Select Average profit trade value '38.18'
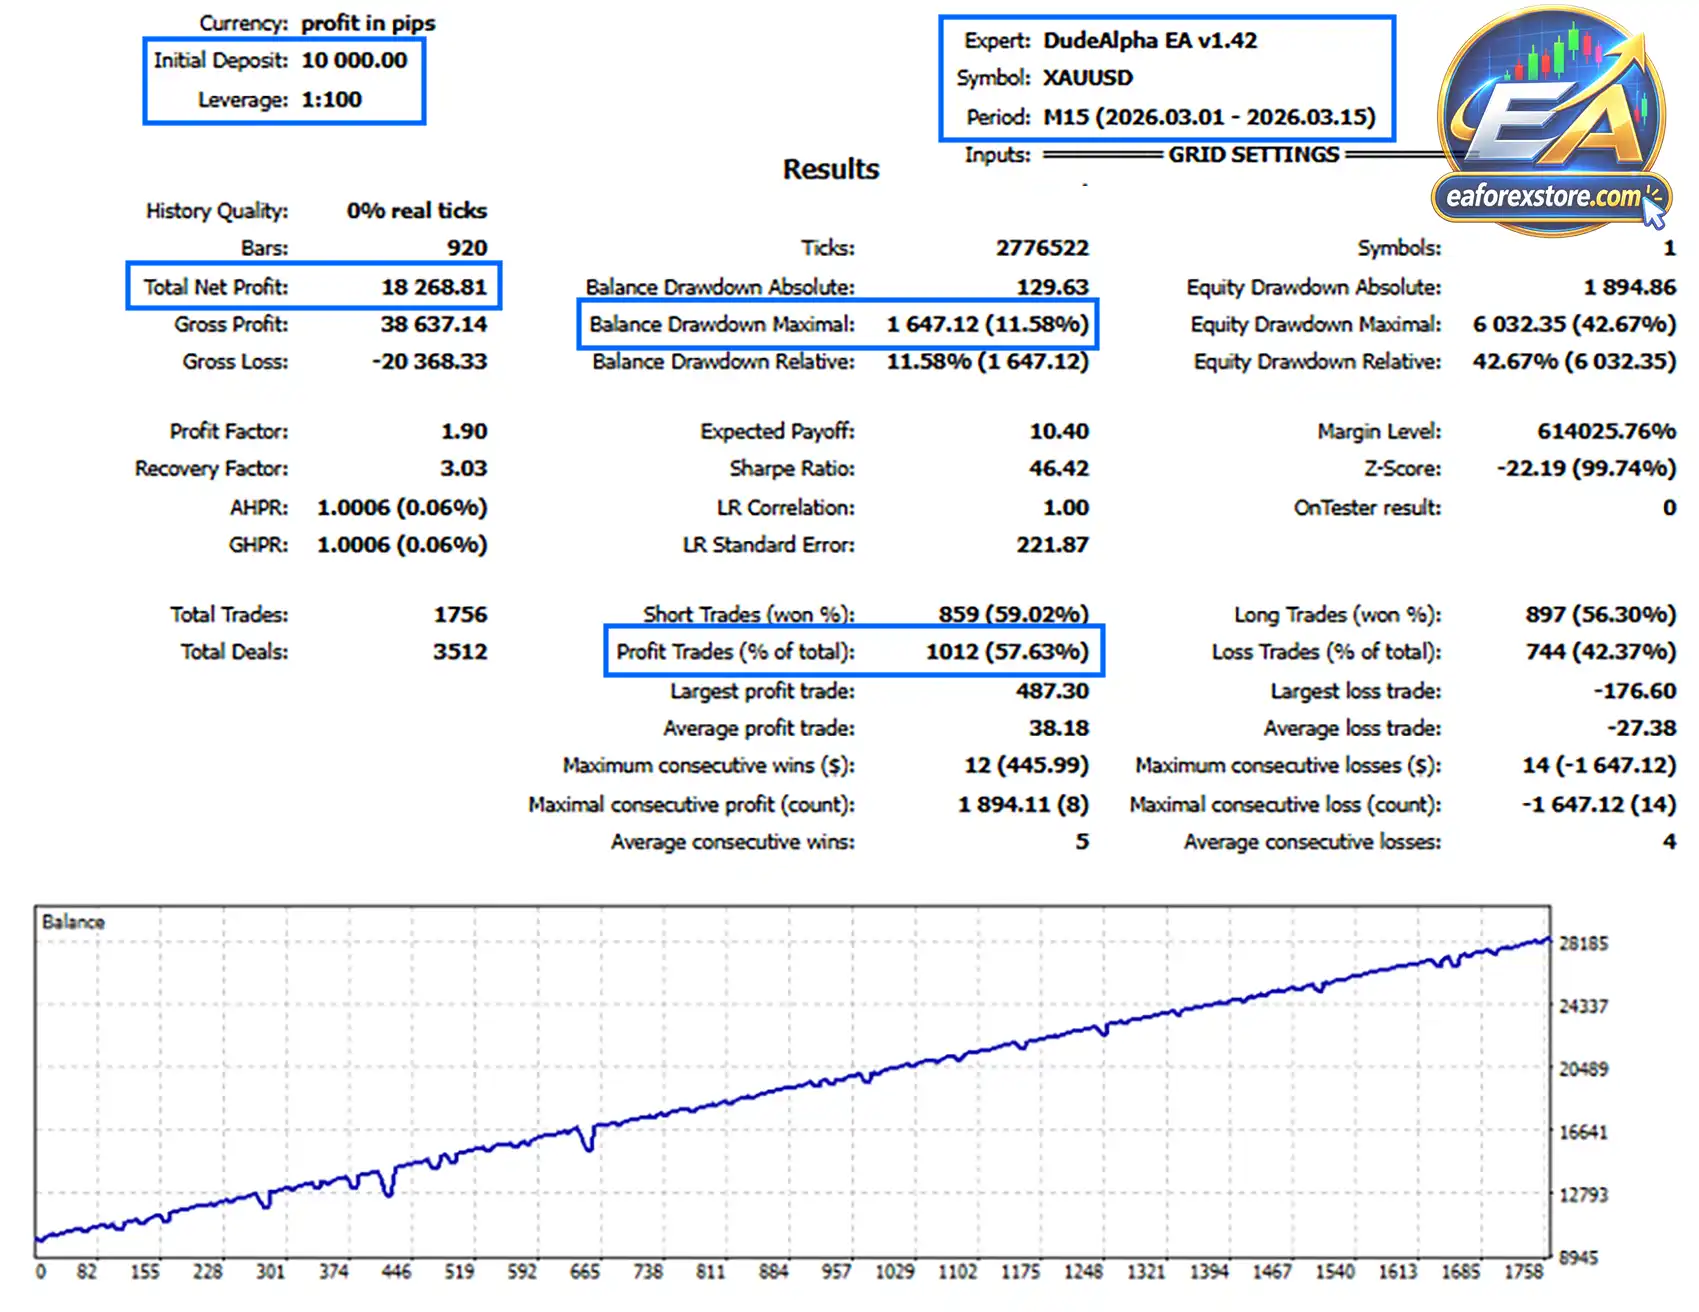This screenshot has width=1699, height=1312. coord(1060,728)
